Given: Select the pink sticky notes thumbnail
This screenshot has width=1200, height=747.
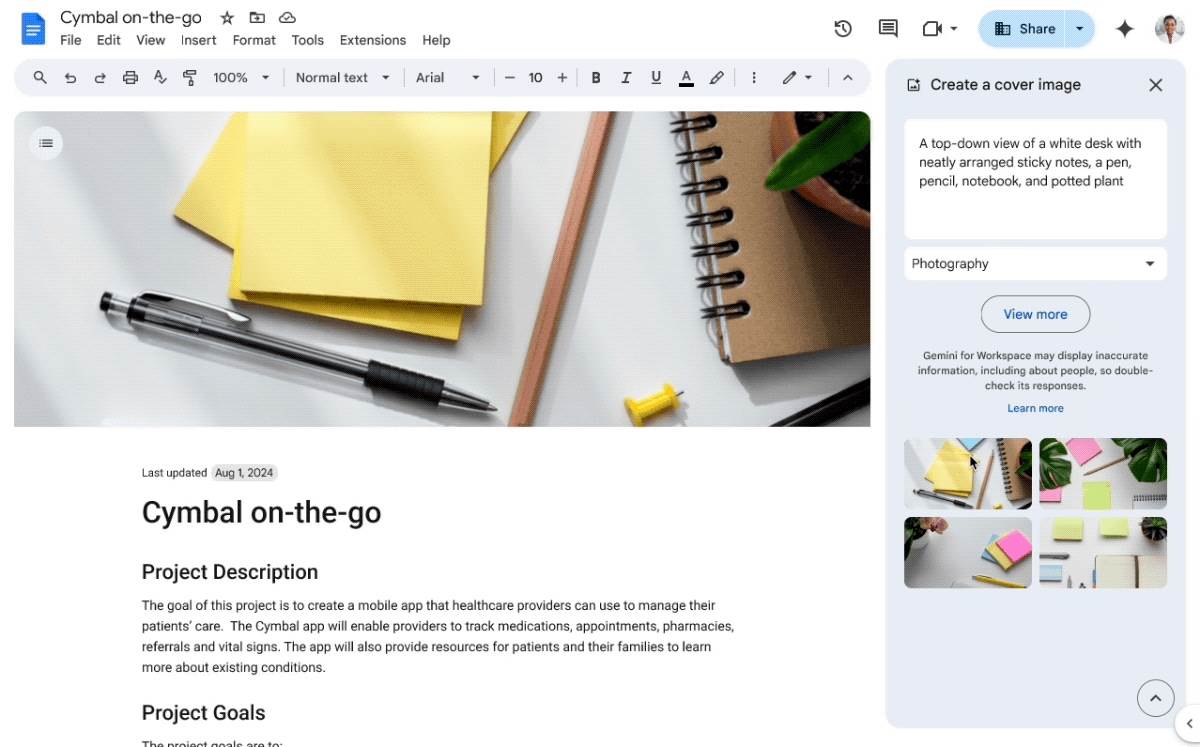Looking at the screenshot, I should coord(1102,473).
